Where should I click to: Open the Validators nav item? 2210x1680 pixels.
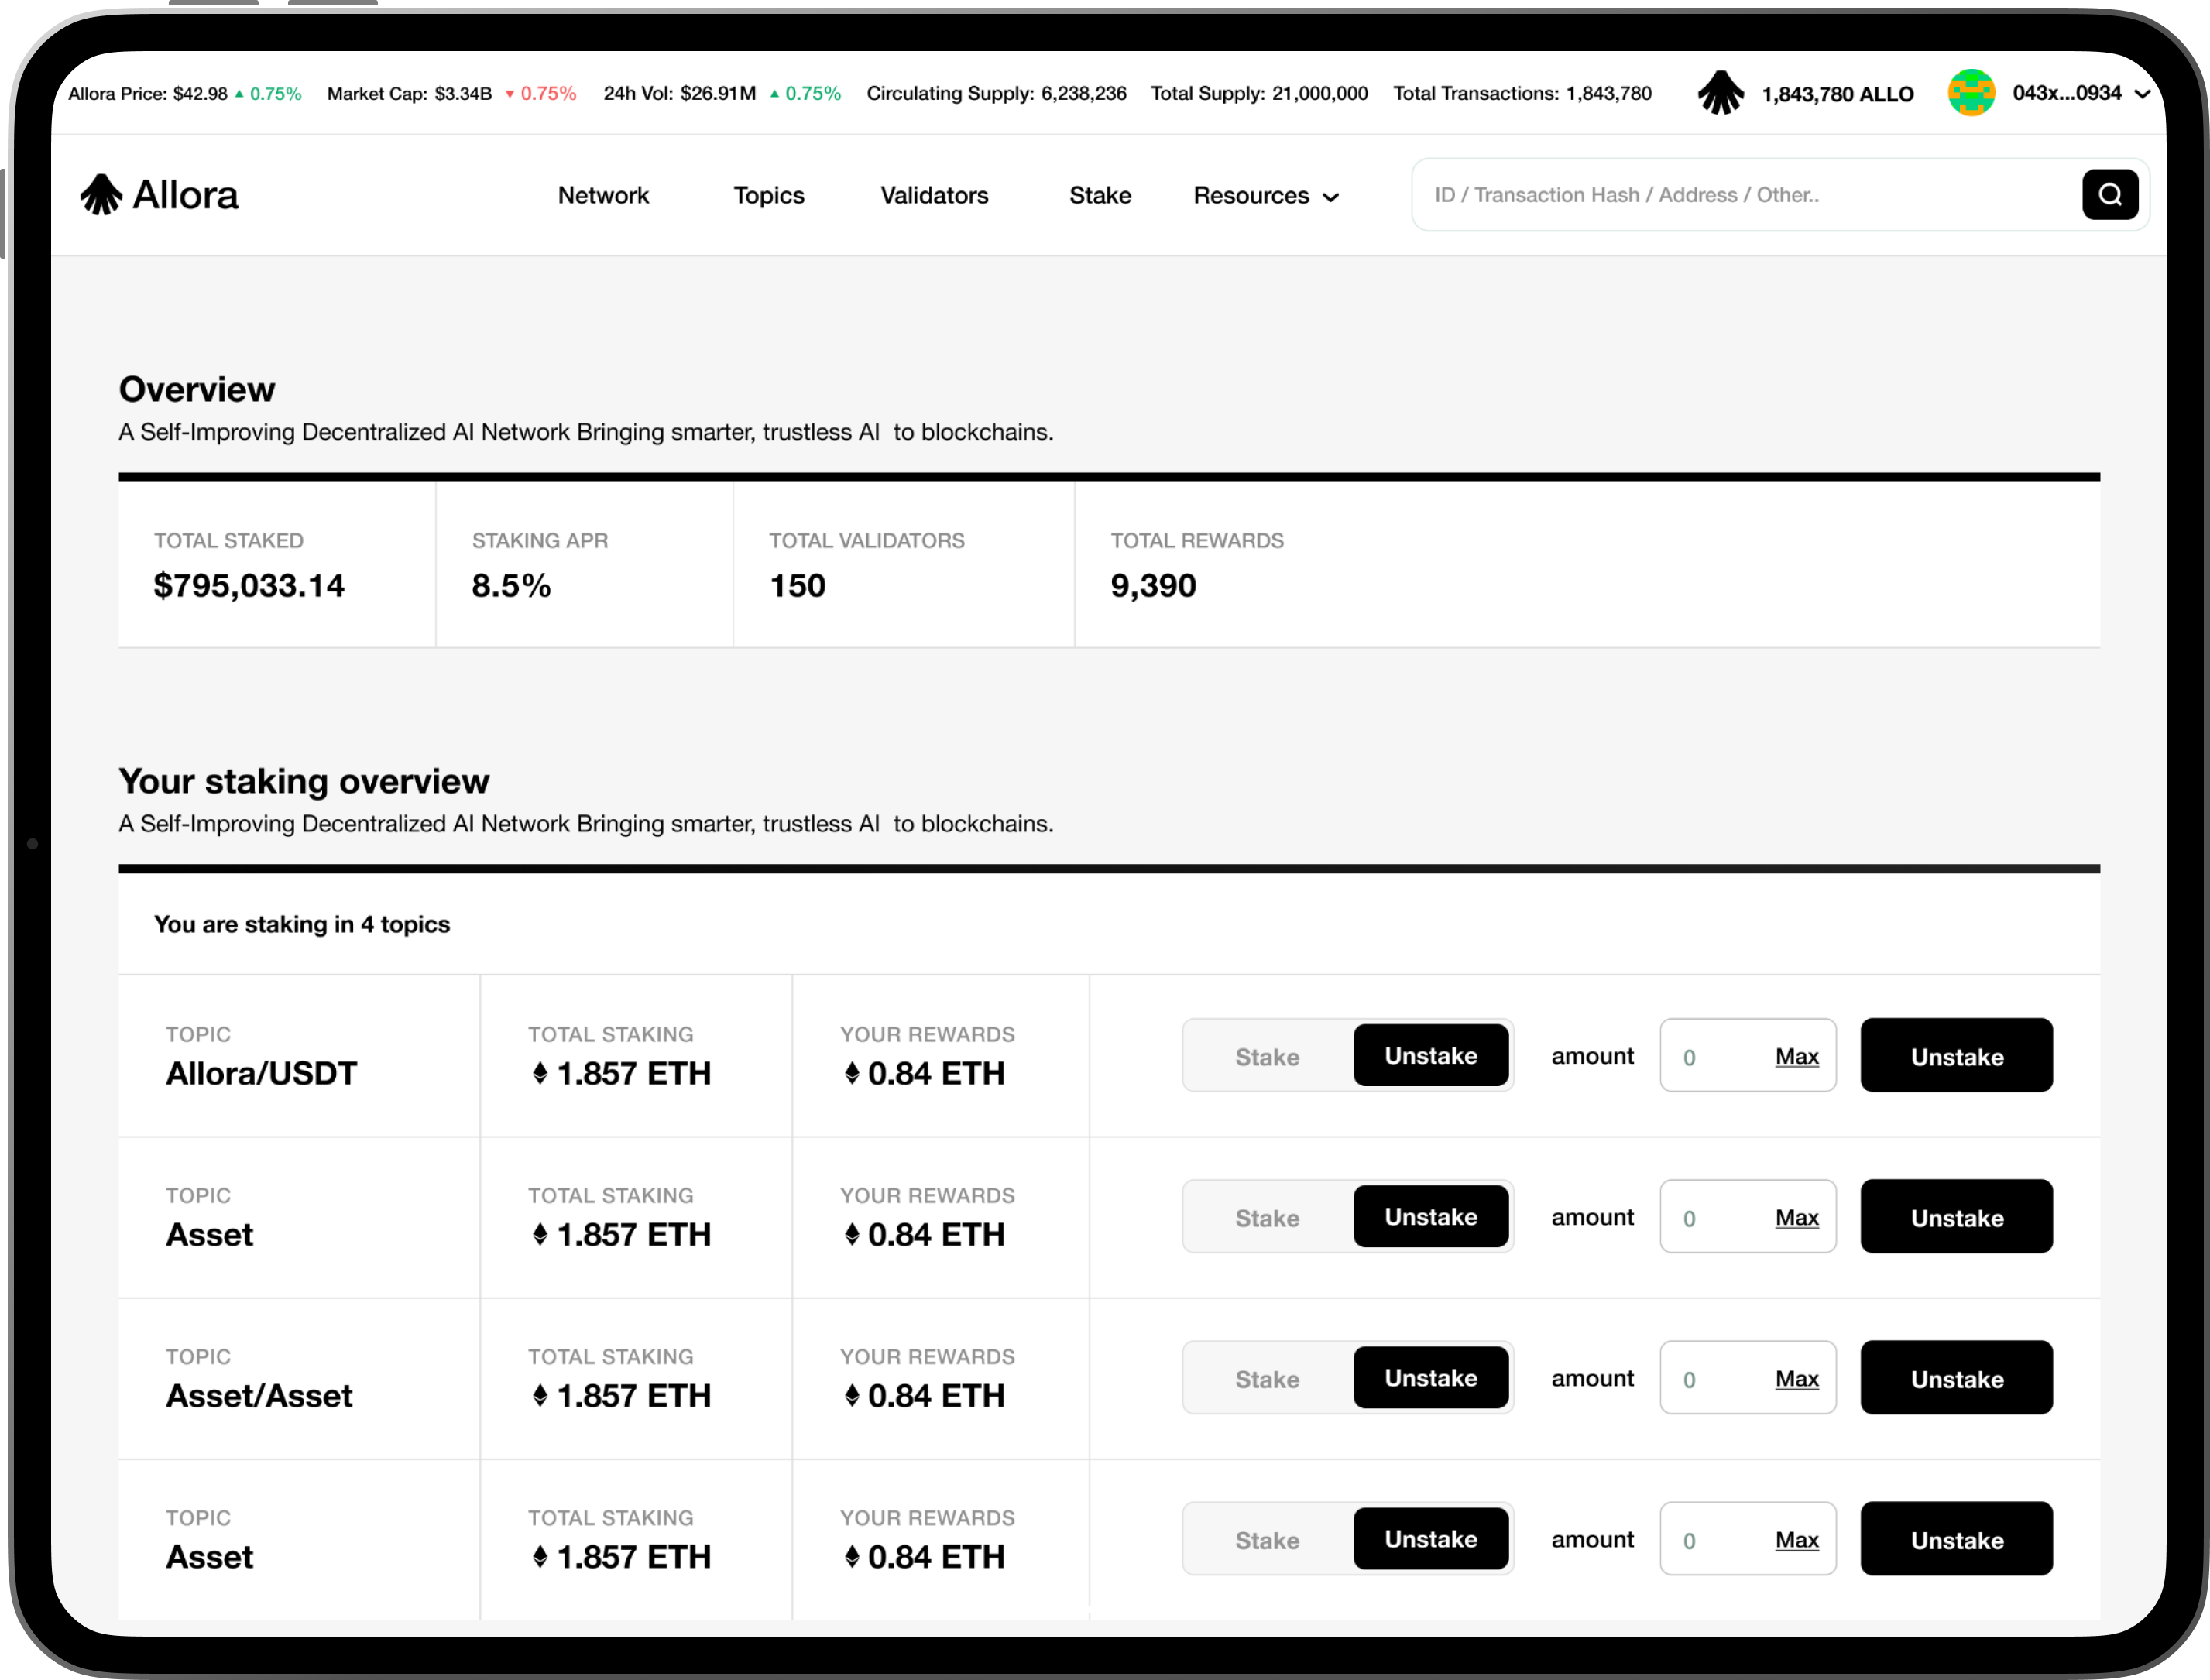934,195
